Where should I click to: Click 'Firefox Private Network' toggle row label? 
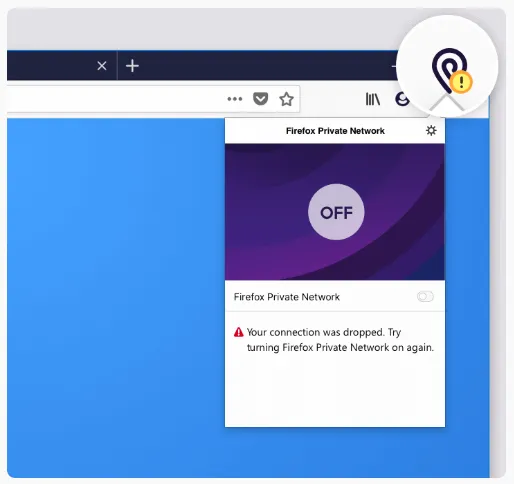tap(287, 297)
